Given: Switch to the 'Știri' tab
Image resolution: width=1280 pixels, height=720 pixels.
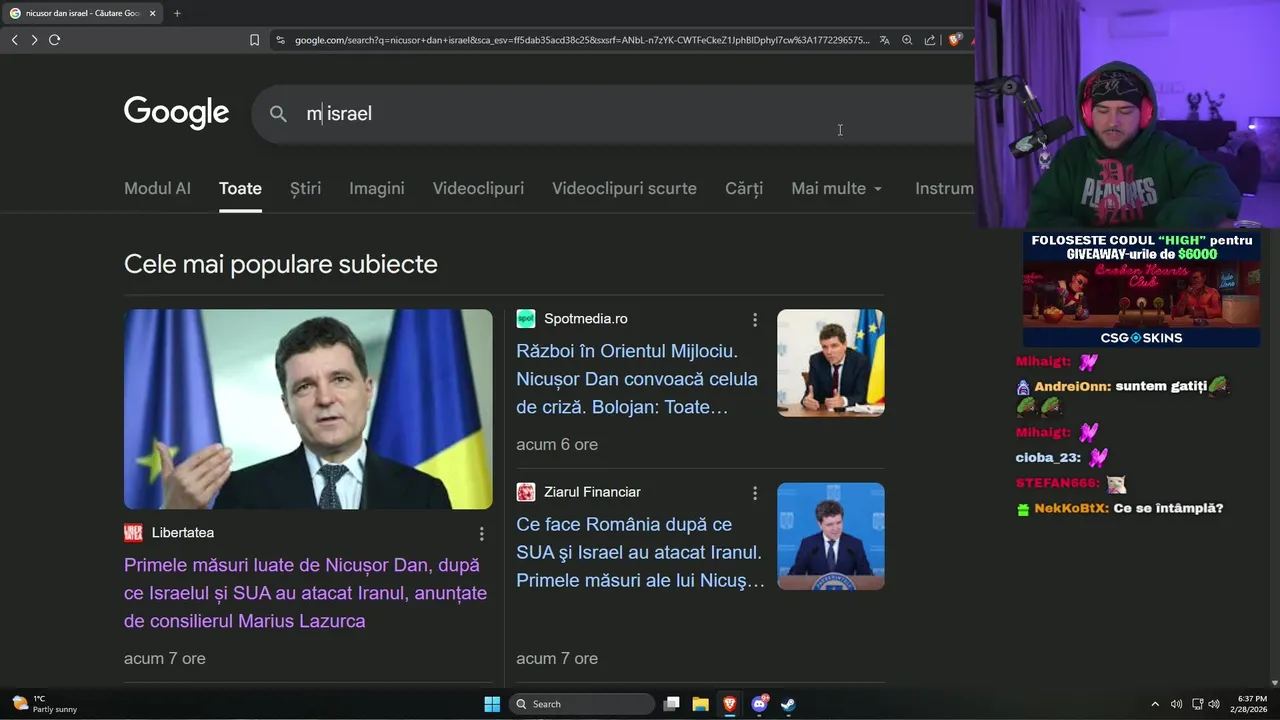Looking at the screenshot, I should (x=305, y=188).
